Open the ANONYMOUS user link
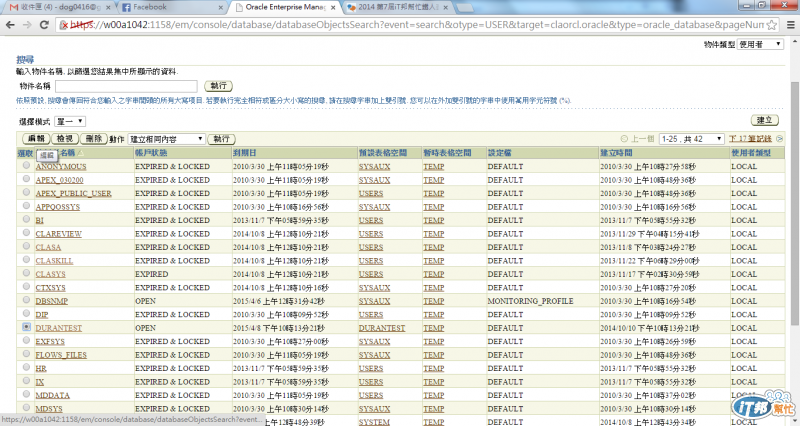 61,167
